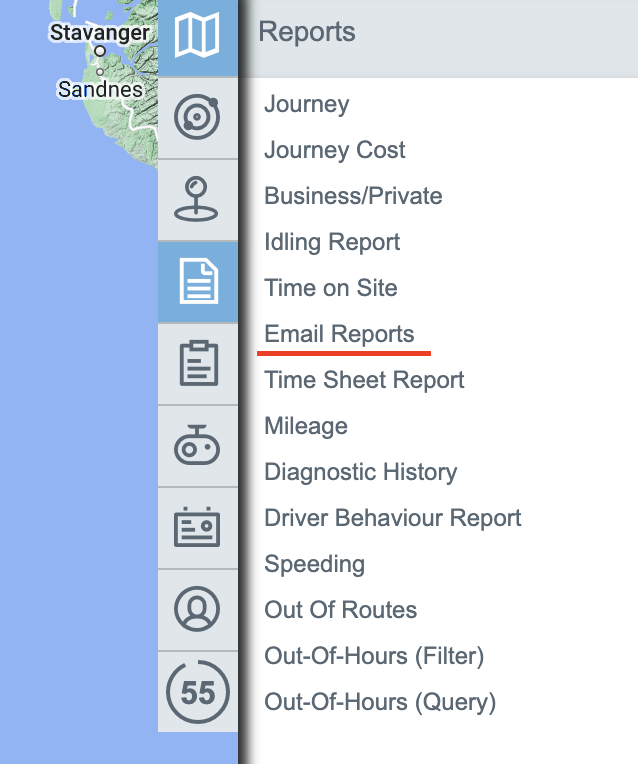Select the underlined Email Reports item
Screen dimensions: 638x764
(x=339, y=334)
